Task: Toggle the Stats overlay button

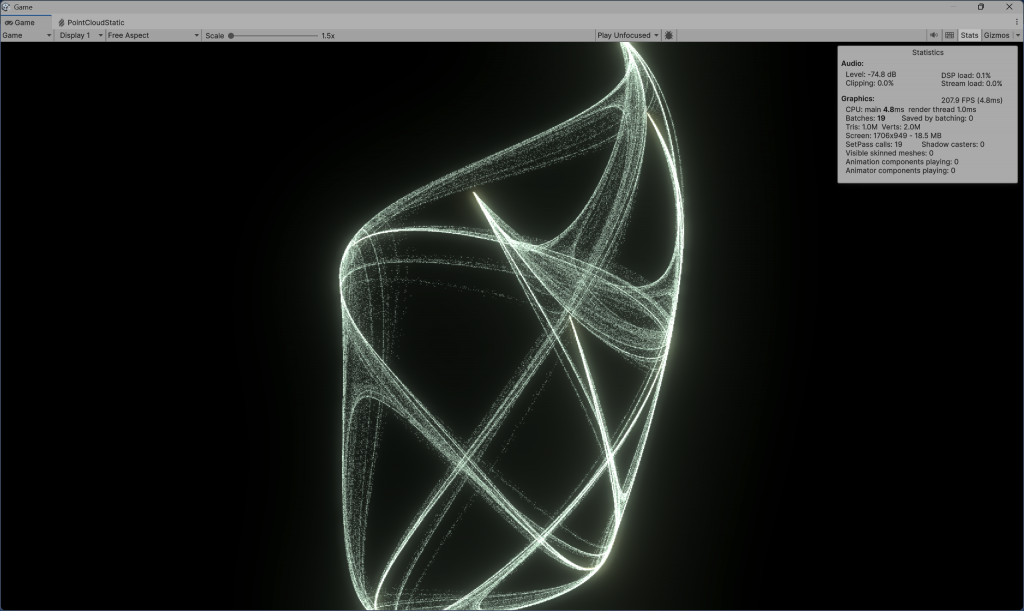Action: coord(969,35)
